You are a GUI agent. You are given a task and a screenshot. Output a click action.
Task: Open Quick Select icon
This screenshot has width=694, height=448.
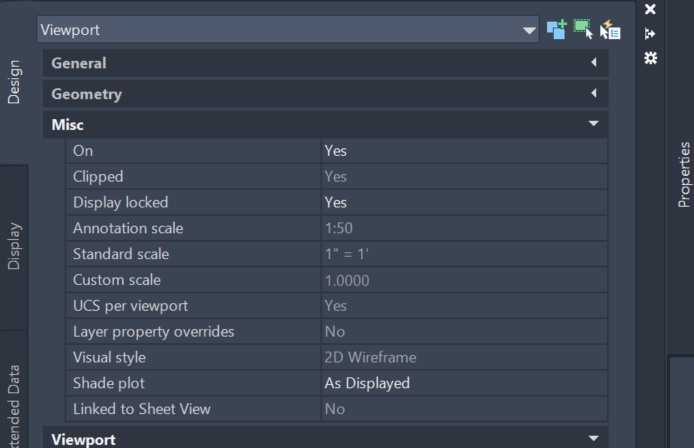click(x=610, y=30)
